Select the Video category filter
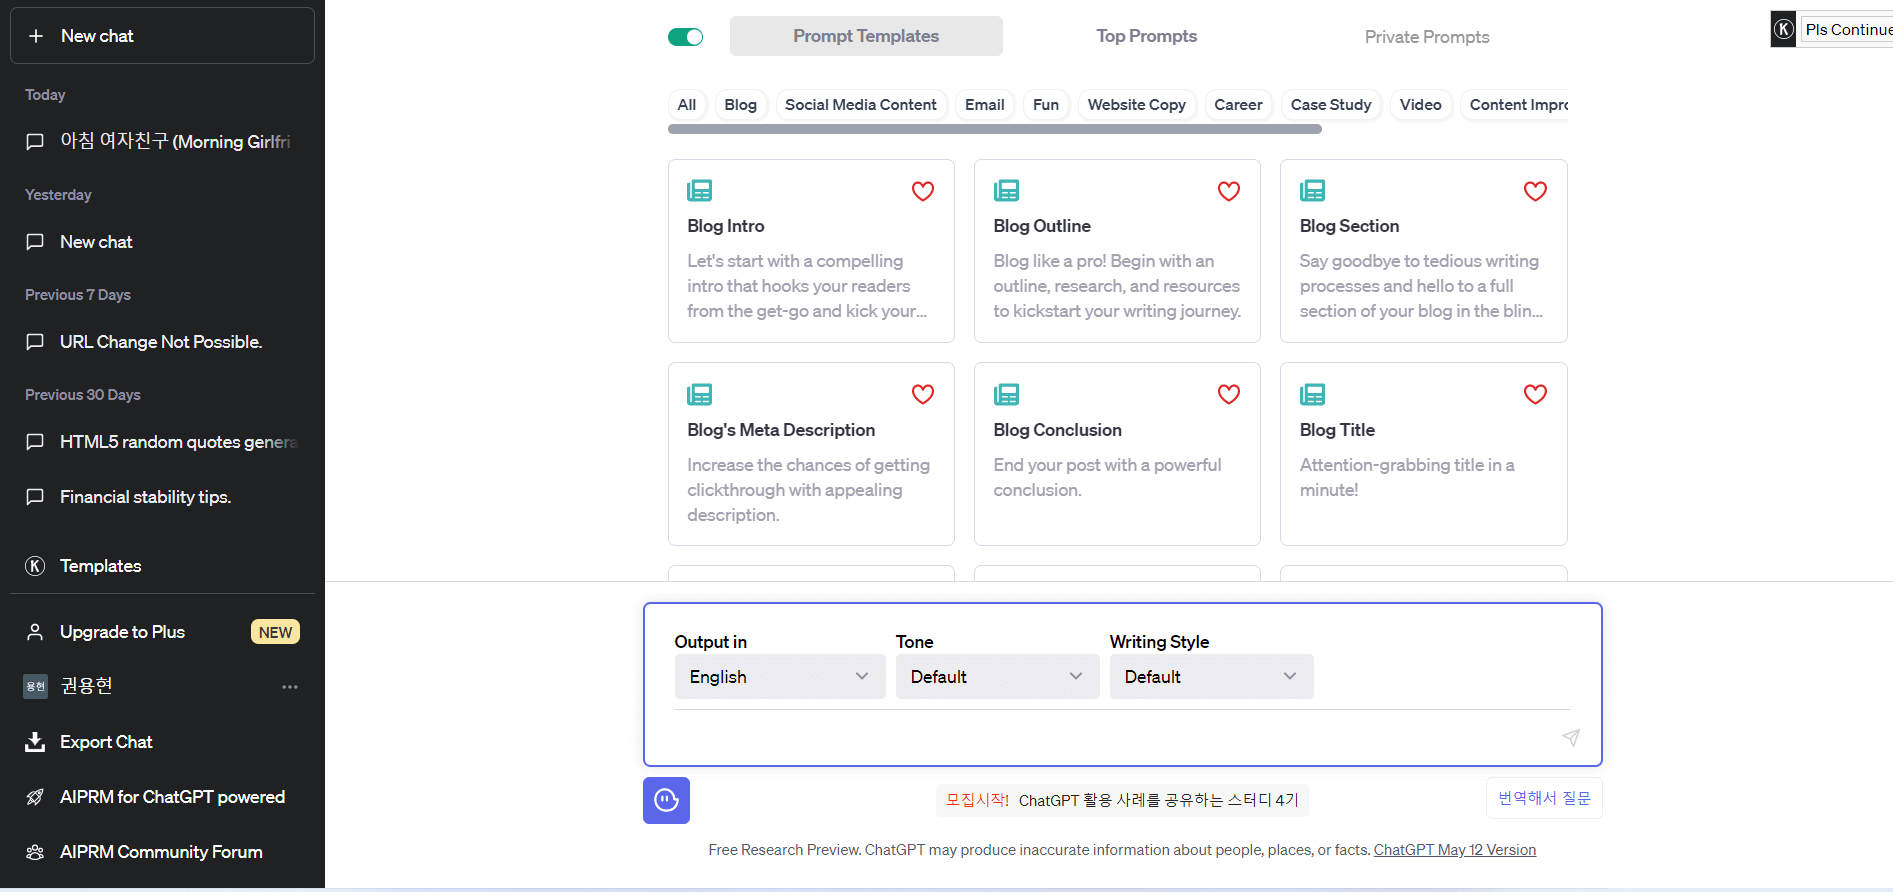1893x892 pixels. (1421, 105)
